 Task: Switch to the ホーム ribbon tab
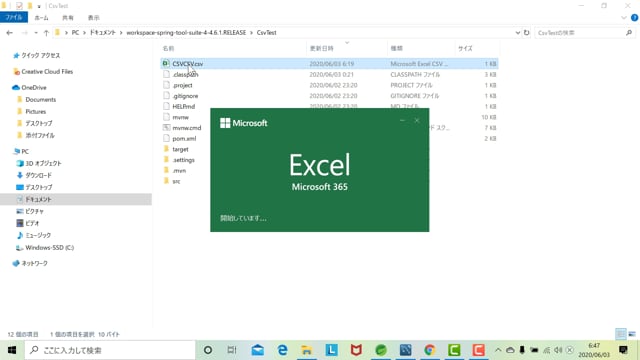(x=41, y=18)
